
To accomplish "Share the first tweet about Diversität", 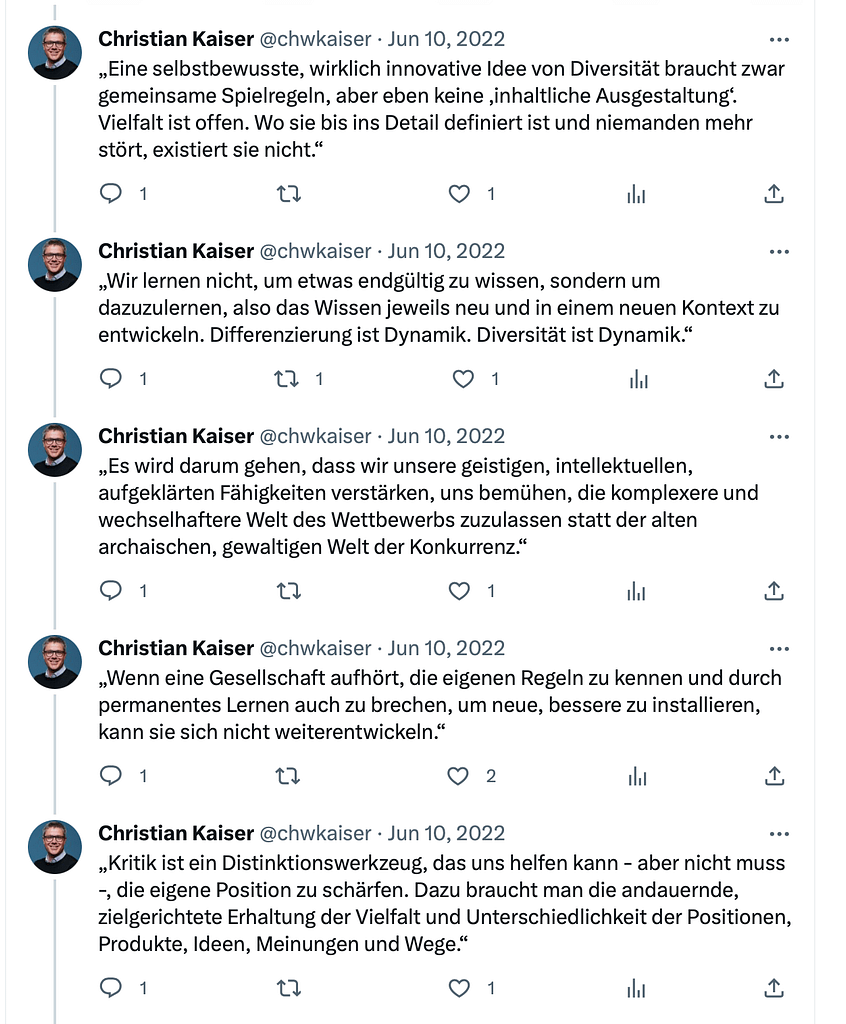I will [x=773, y=194].
